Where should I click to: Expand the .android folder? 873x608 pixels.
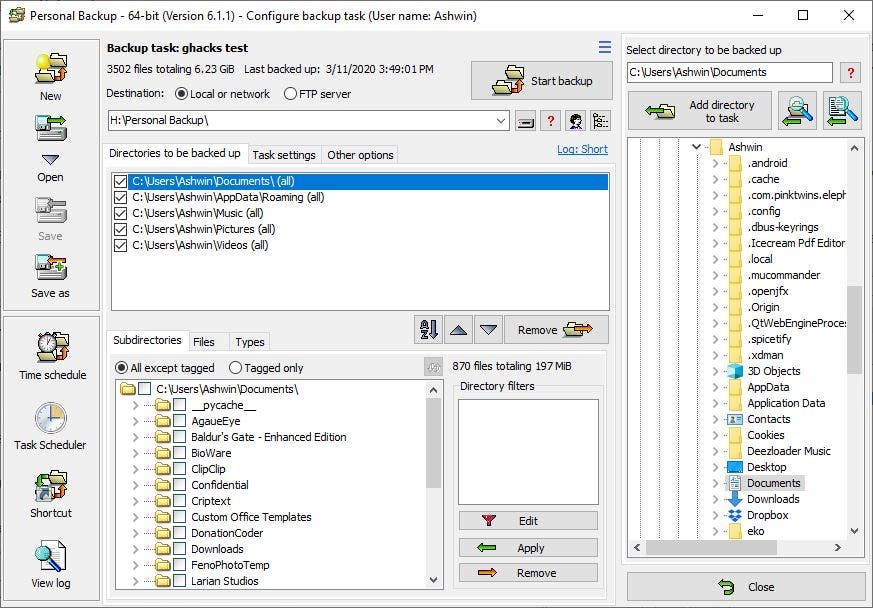click(x=715, y=163)
